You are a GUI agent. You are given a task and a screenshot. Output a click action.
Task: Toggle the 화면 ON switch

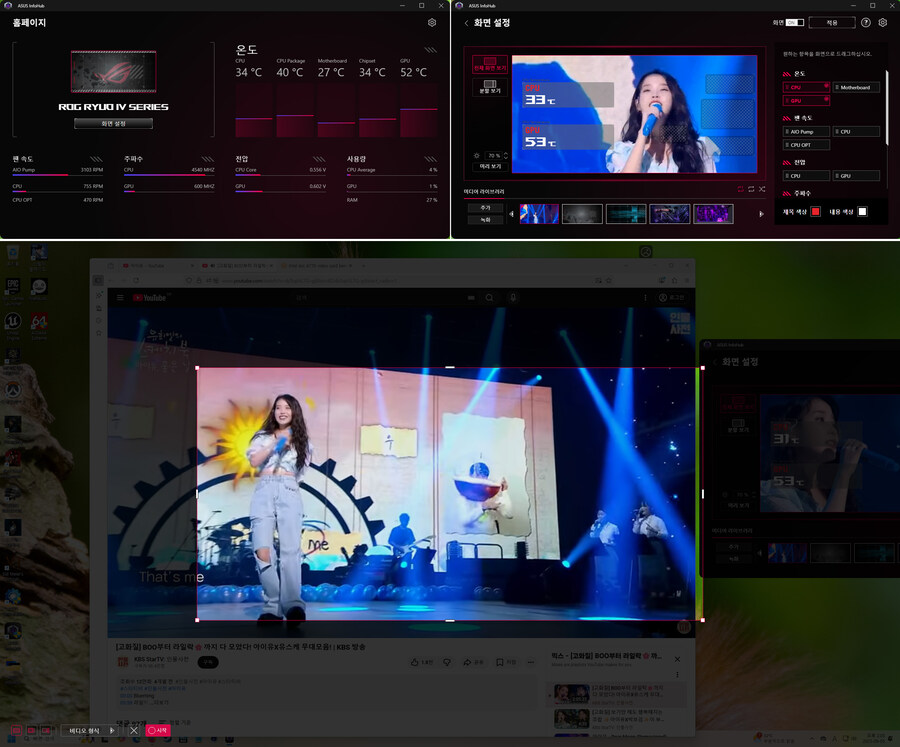point(793,22)
